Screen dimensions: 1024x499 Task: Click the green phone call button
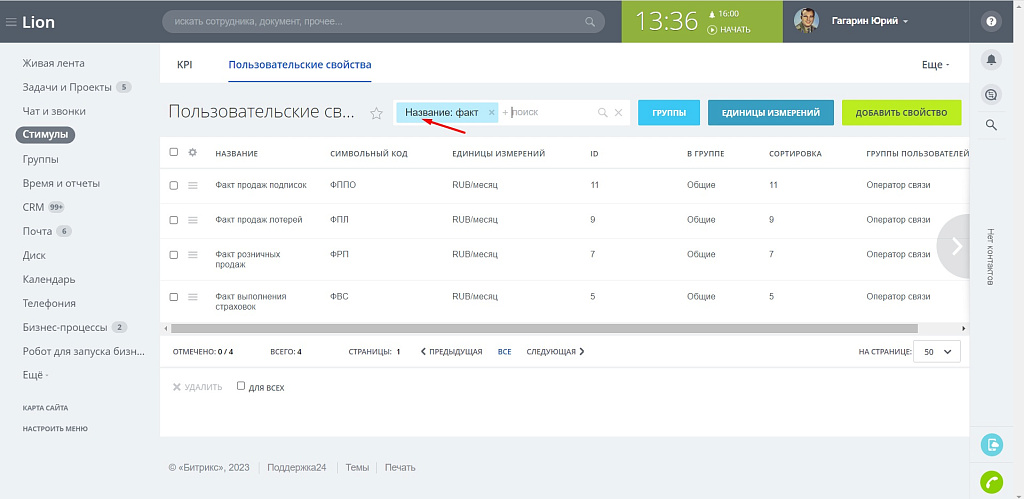tap(991, 482)
